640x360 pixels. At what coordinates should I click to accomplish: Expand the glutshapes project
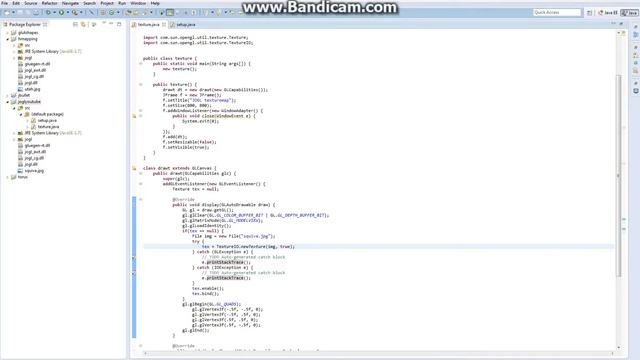click(7, 33)
